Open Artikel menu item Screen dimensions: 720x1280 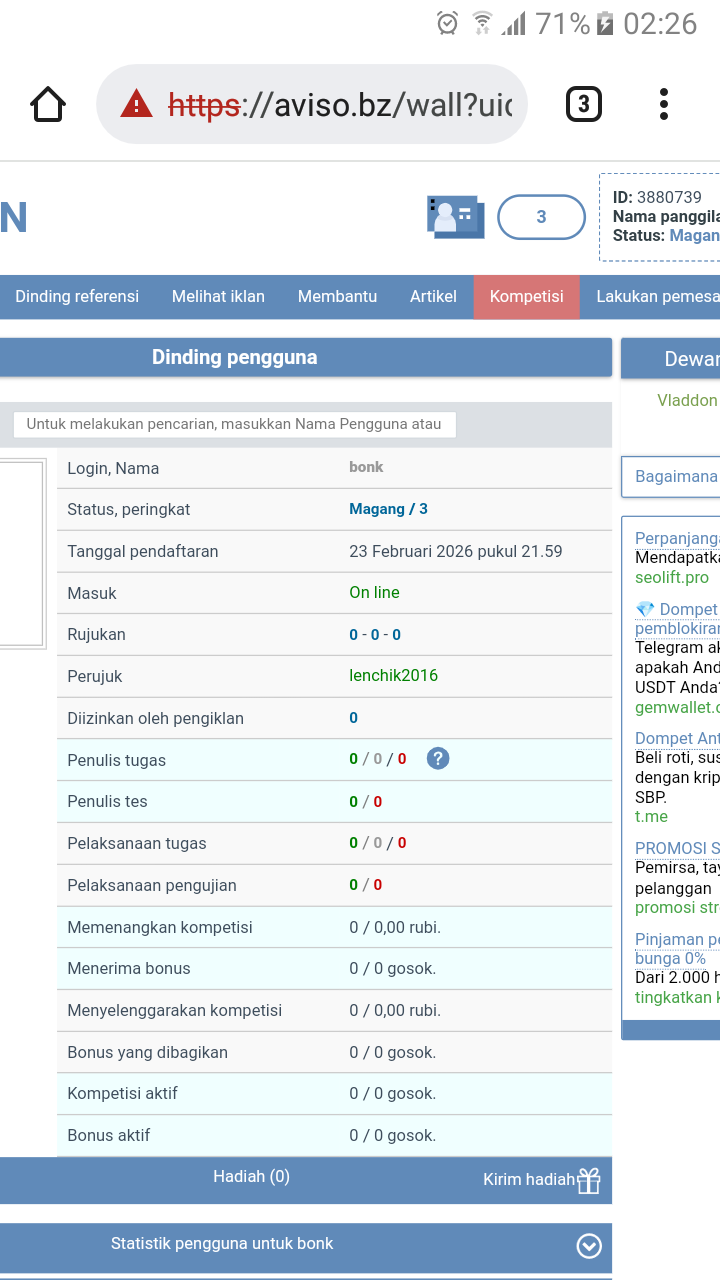pos(433,297)
